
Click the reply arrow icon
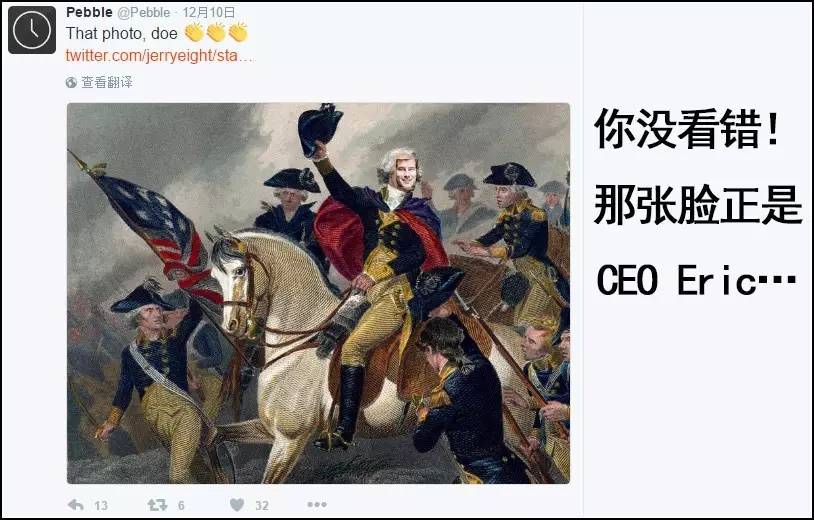pyautogui.click(x=76, y=504)
